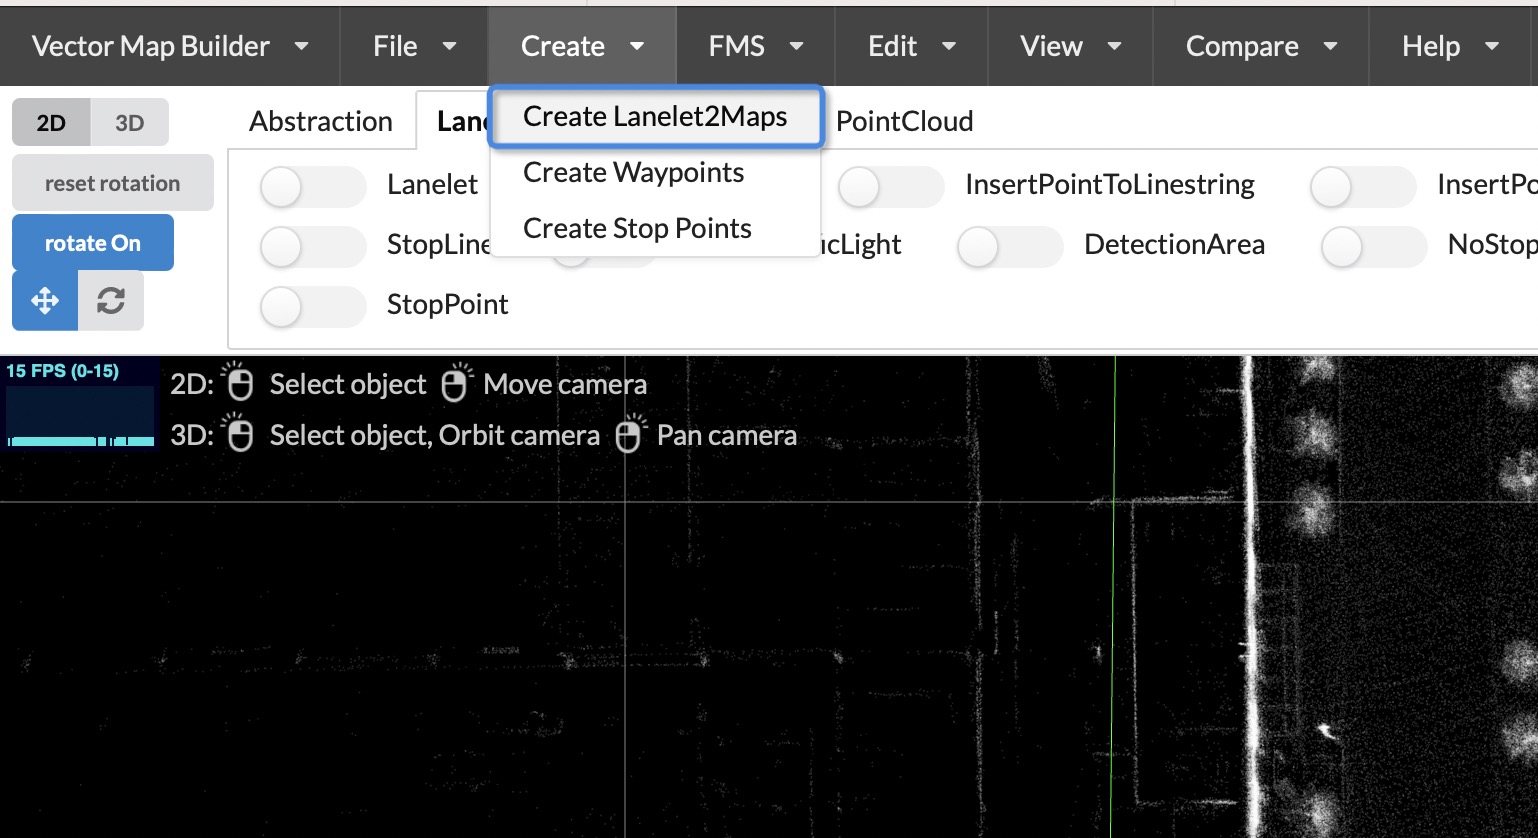Select Create Lanelet2Maps menu entry
This screenshot has height=838, width=1538.
click(x=656, y=117)
